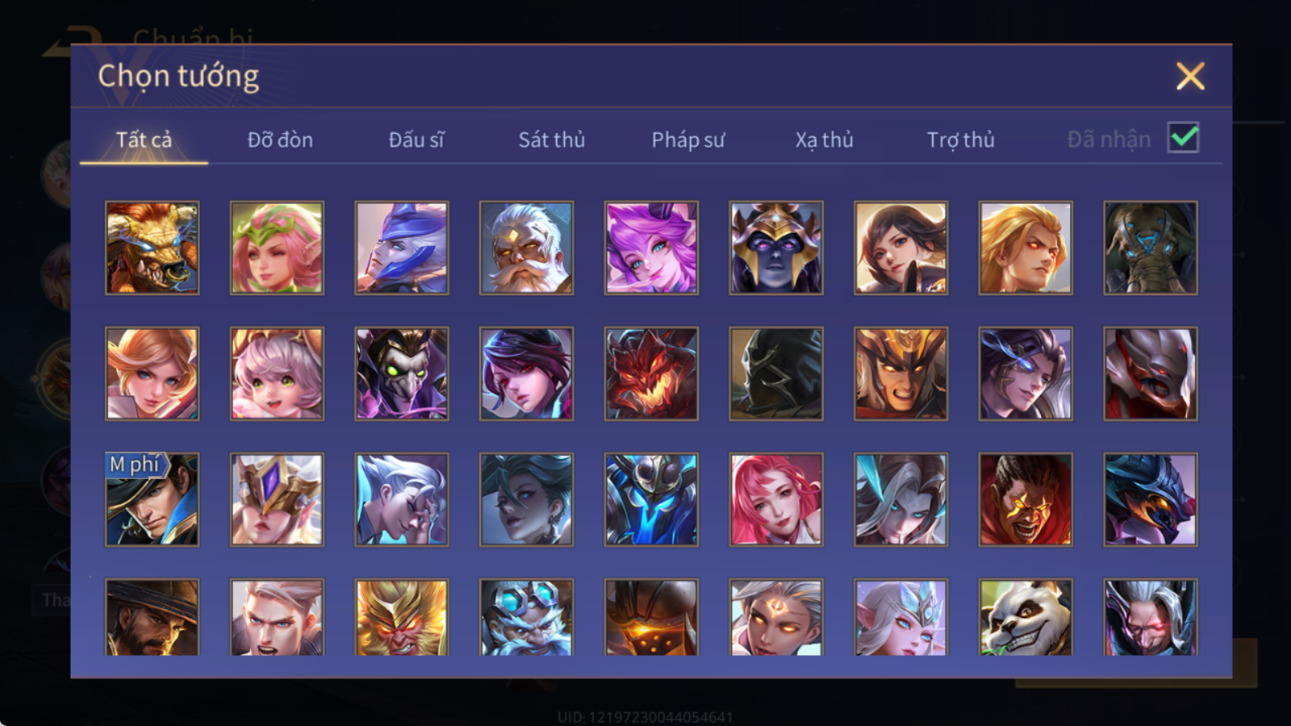Switch to the Xạ thủ tab
The image size is (1291, 726).
[x=824, y=140]
